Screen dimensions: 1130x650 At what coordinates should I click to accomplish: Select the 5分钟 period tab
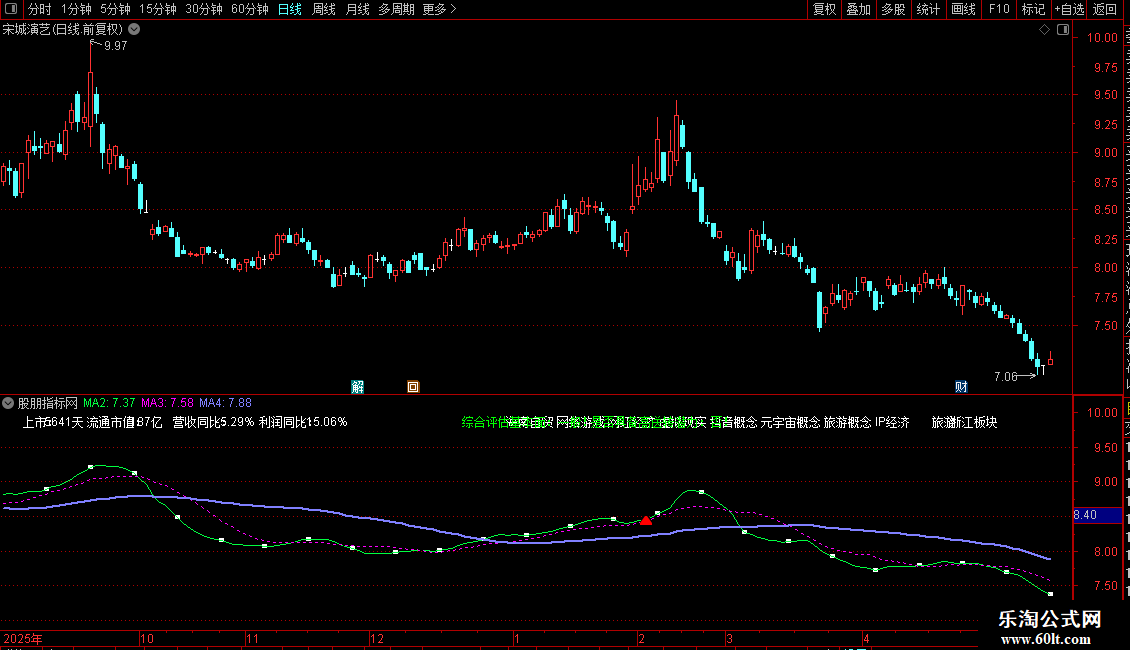[115, 9]
